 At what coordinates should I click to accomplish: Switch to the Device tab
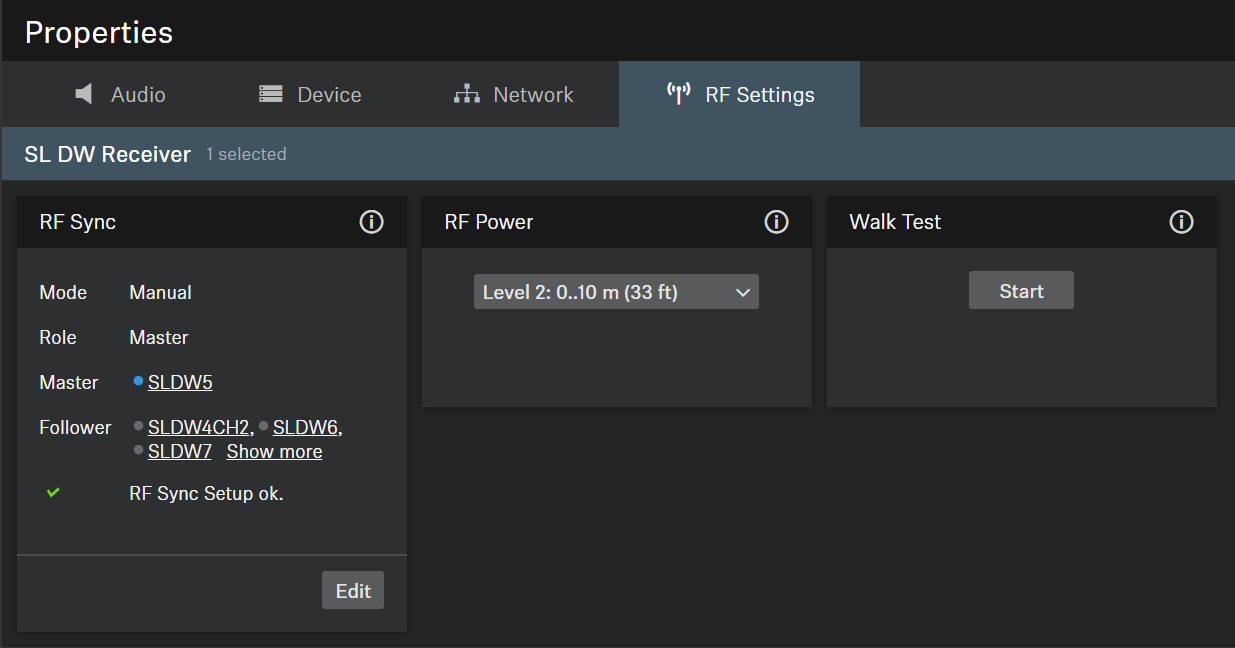(x=310, y=94)
